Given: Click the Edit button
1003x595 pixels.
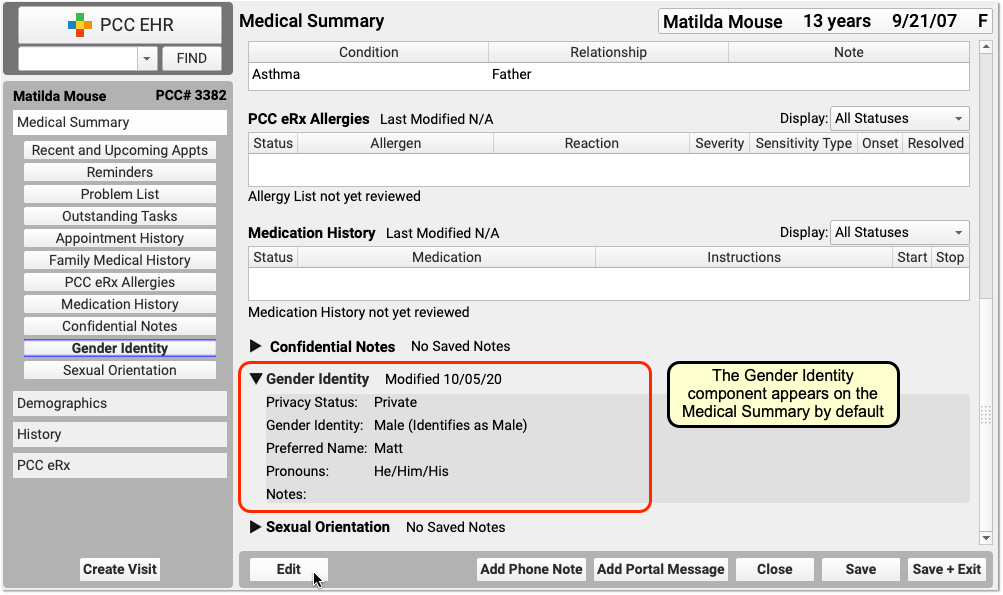Looking at the screenshot, I should (x=288, y=569).
